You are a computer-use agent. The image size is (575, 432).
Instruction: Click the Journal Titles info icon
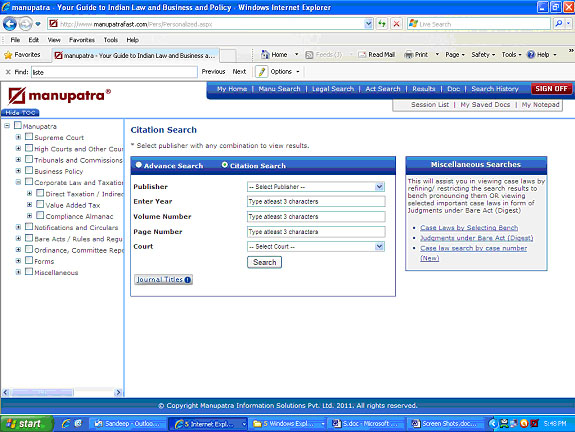(x=187, y=280)
